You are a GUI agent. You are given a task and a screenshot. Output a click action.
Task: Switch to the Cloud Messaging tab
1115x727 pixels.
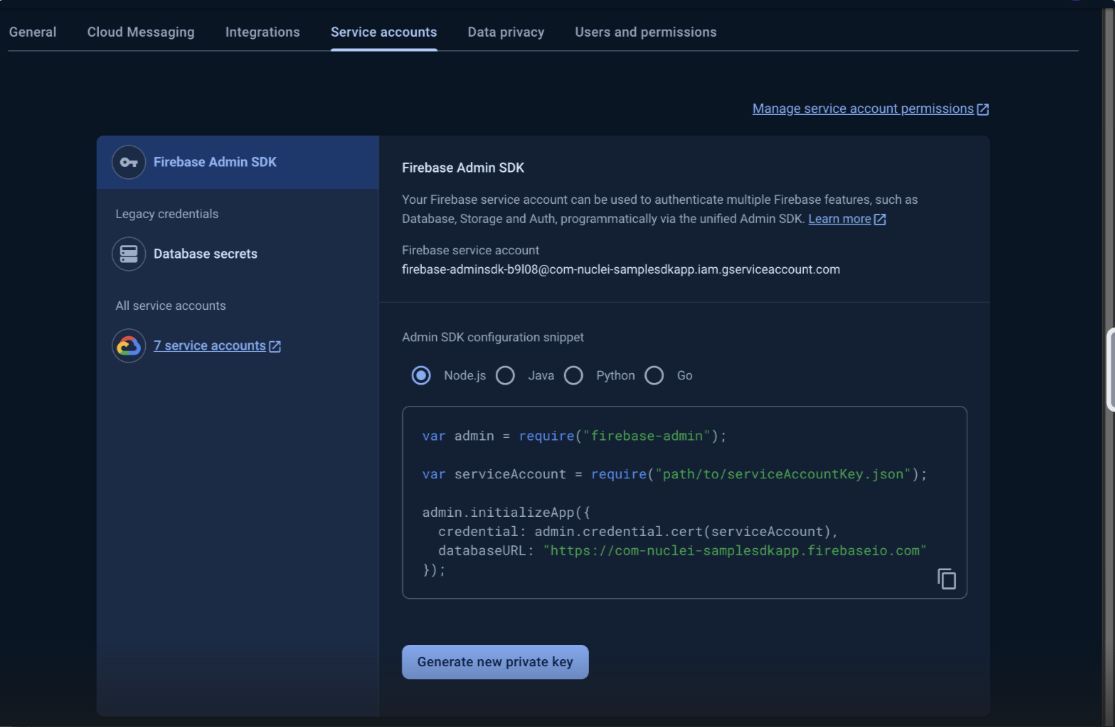[140, 31]
